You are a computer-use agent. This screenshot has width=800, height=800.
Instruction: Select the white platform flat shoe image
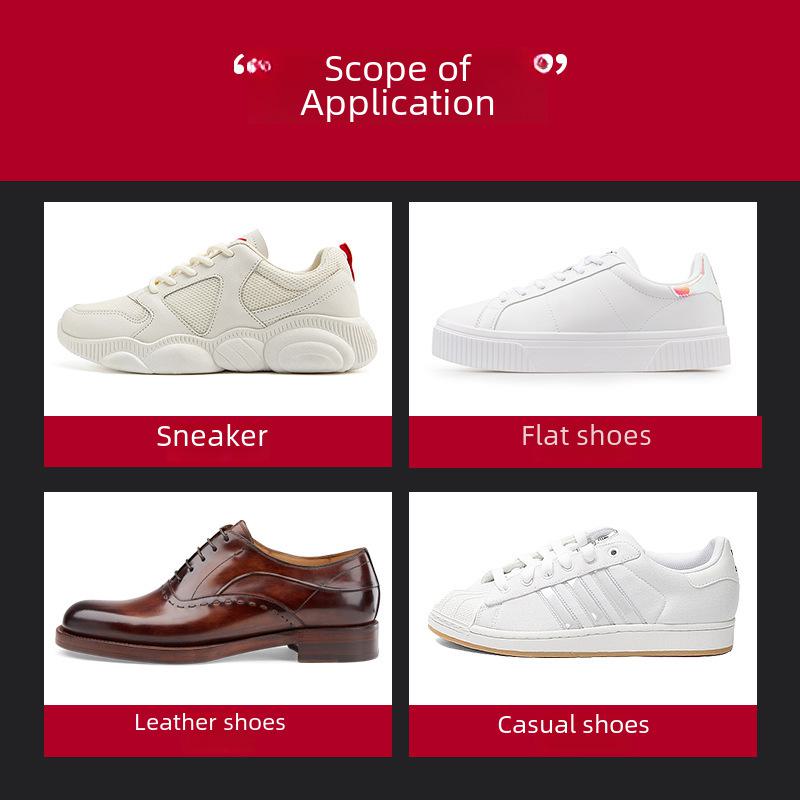583,309
